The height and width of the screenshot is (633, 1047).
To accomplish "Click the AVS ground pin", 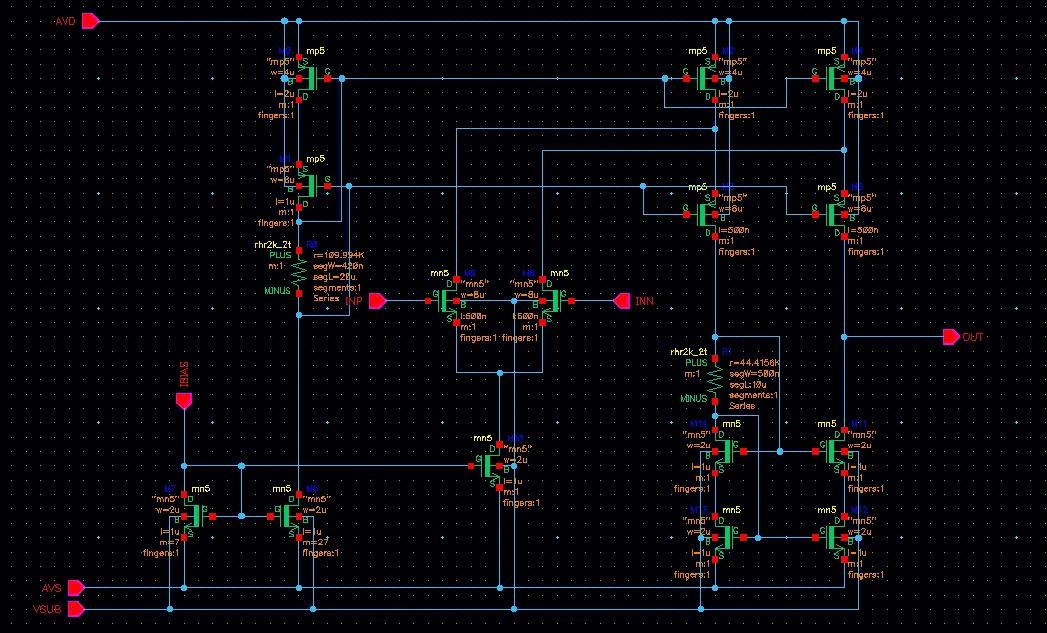I will pyautogui.click(x=77, y=588).
